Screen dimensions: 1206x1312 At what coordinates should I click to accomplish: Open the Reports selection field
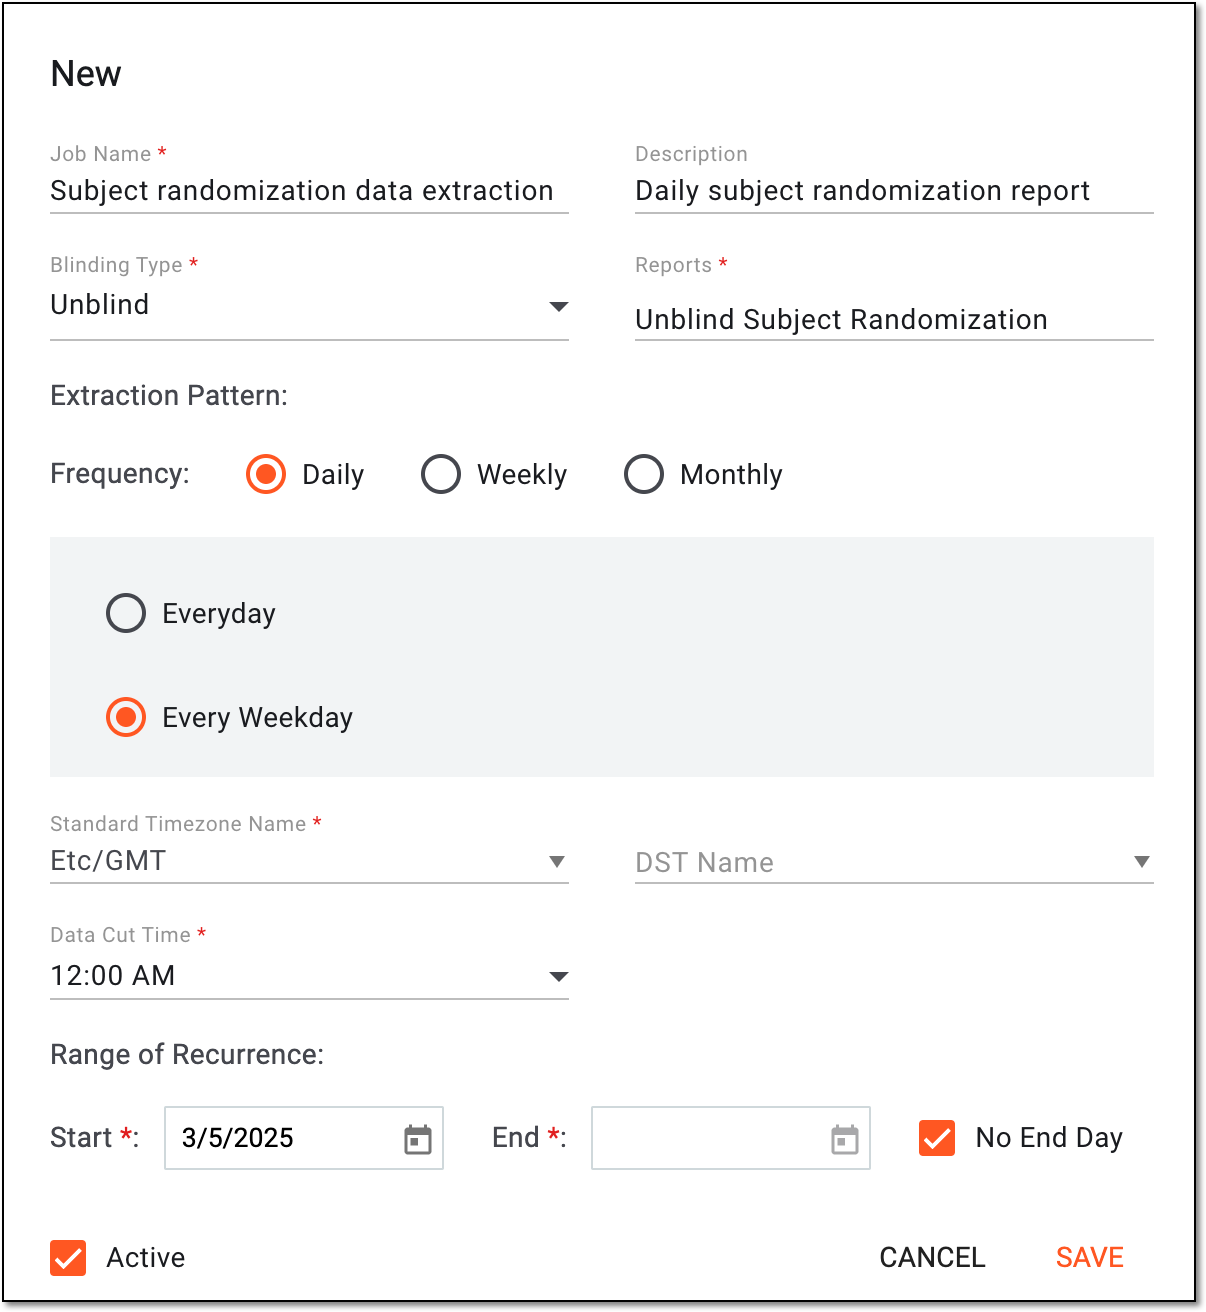point(894,319)
